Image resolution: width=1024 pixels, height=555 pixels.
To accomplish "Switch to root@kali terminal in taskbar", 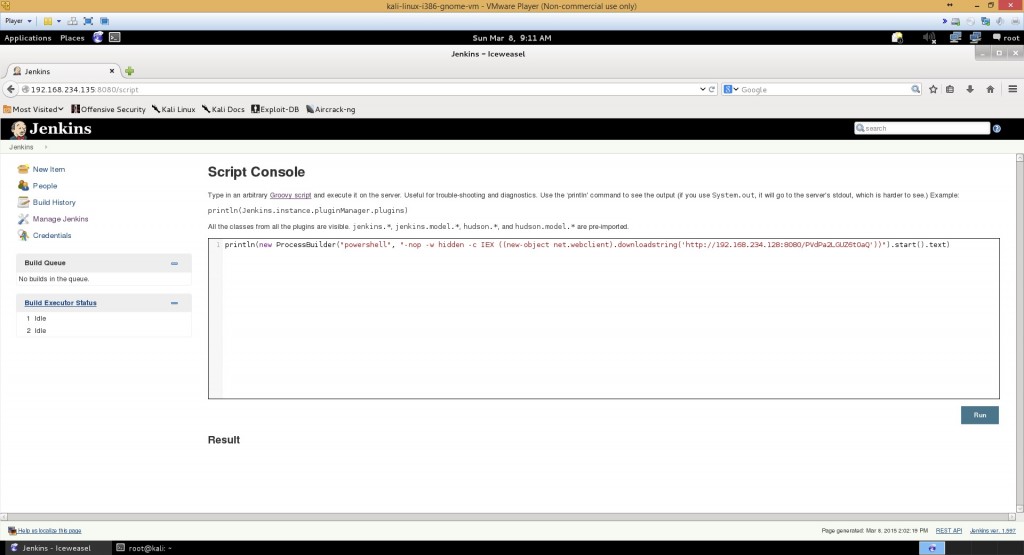I will [x=144, y=548].
